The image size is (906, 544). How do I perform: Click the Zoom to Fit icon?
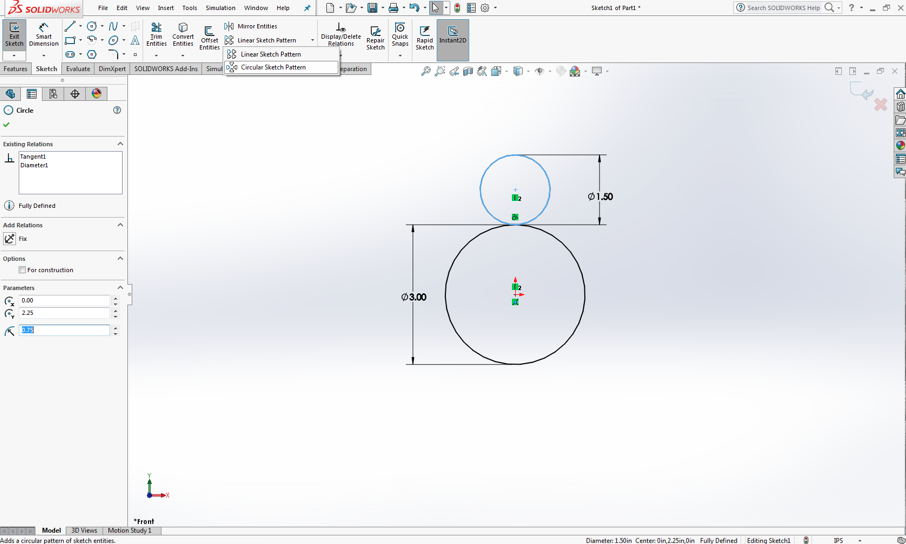426,71
